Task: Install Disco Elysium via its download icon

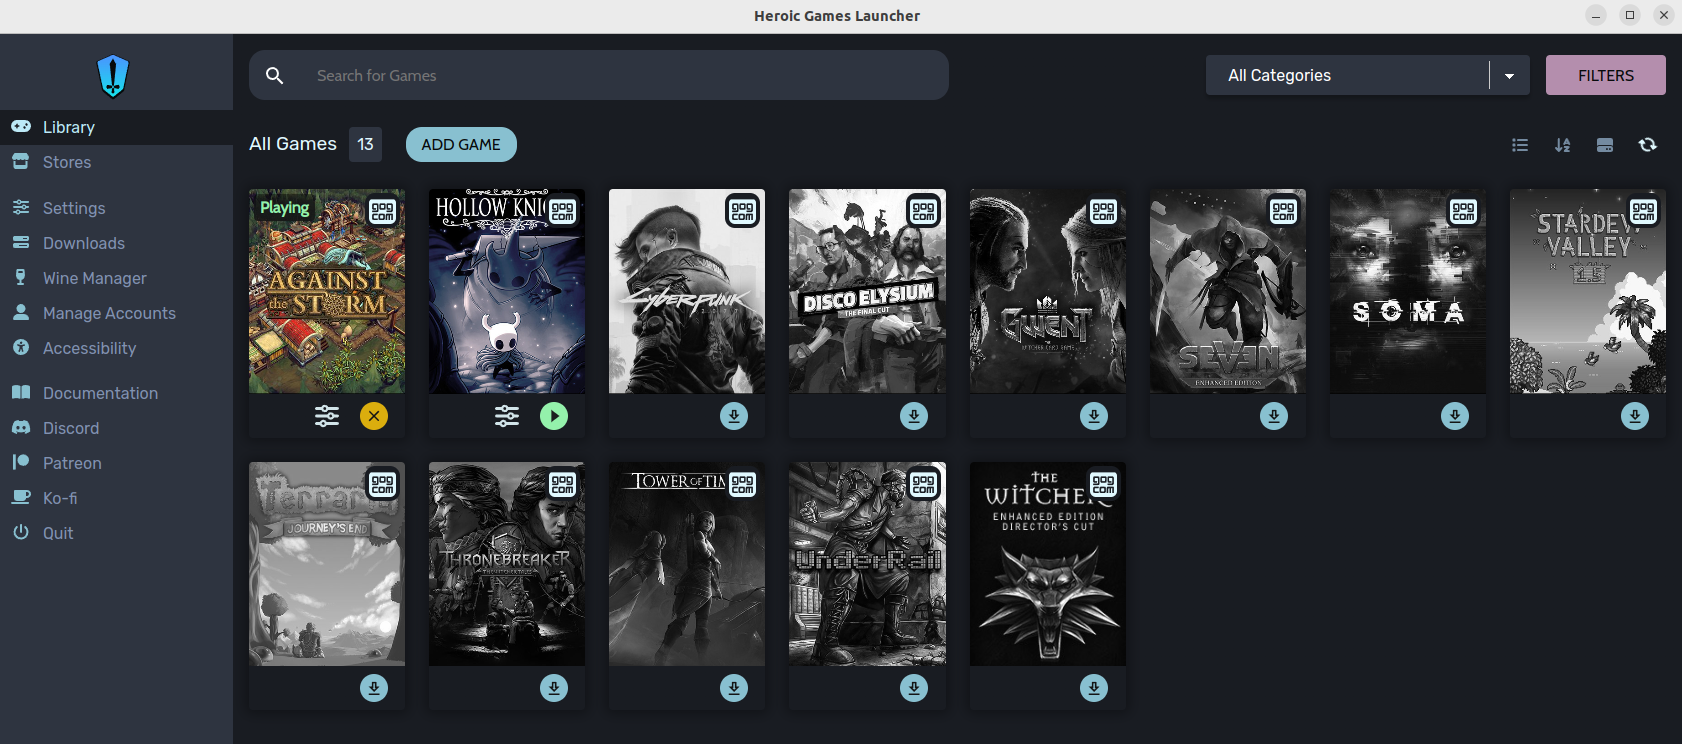Action: point(914,416)
